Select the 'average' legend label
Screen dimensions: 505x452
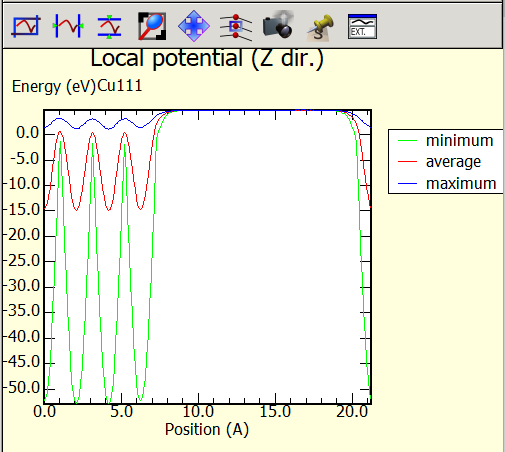(453, 162)
